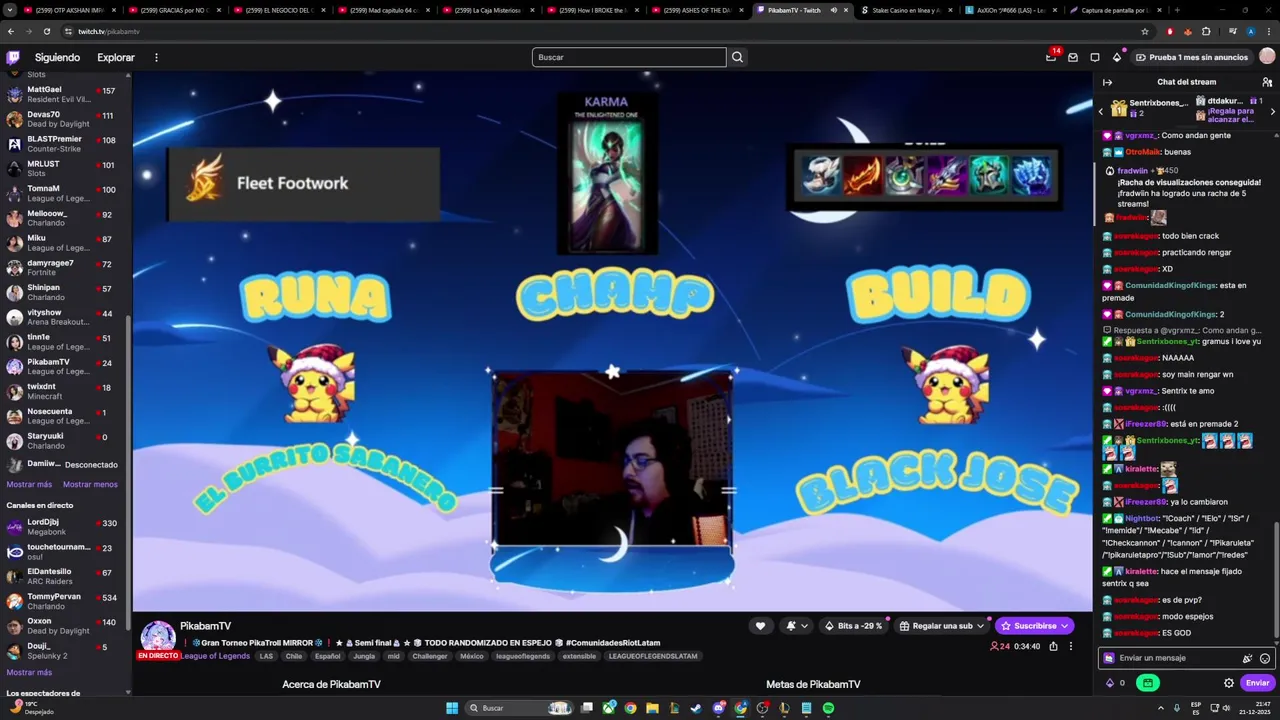Image resolution: width=1280 pixels, height=720 pixels.
Task: Show next gifters leaderboard entry
Action: (x=1272, y=111)
